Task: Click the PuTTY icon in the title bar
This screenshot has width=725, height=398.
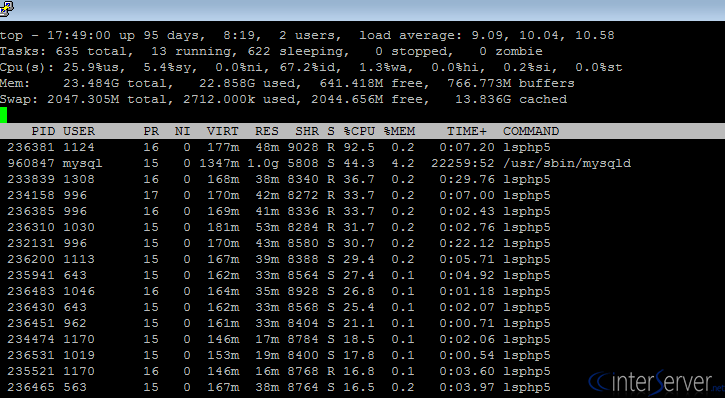Action: pos(6,8)
